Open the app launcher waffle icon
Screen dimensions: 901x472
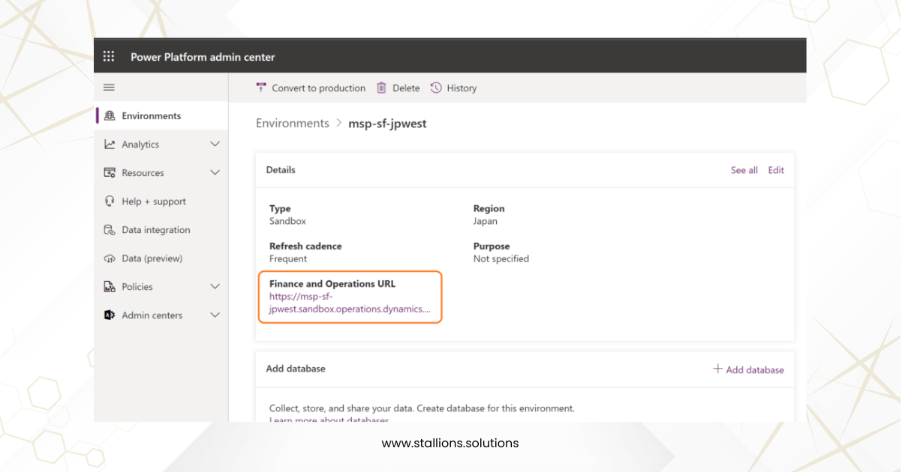coord(109,57)
